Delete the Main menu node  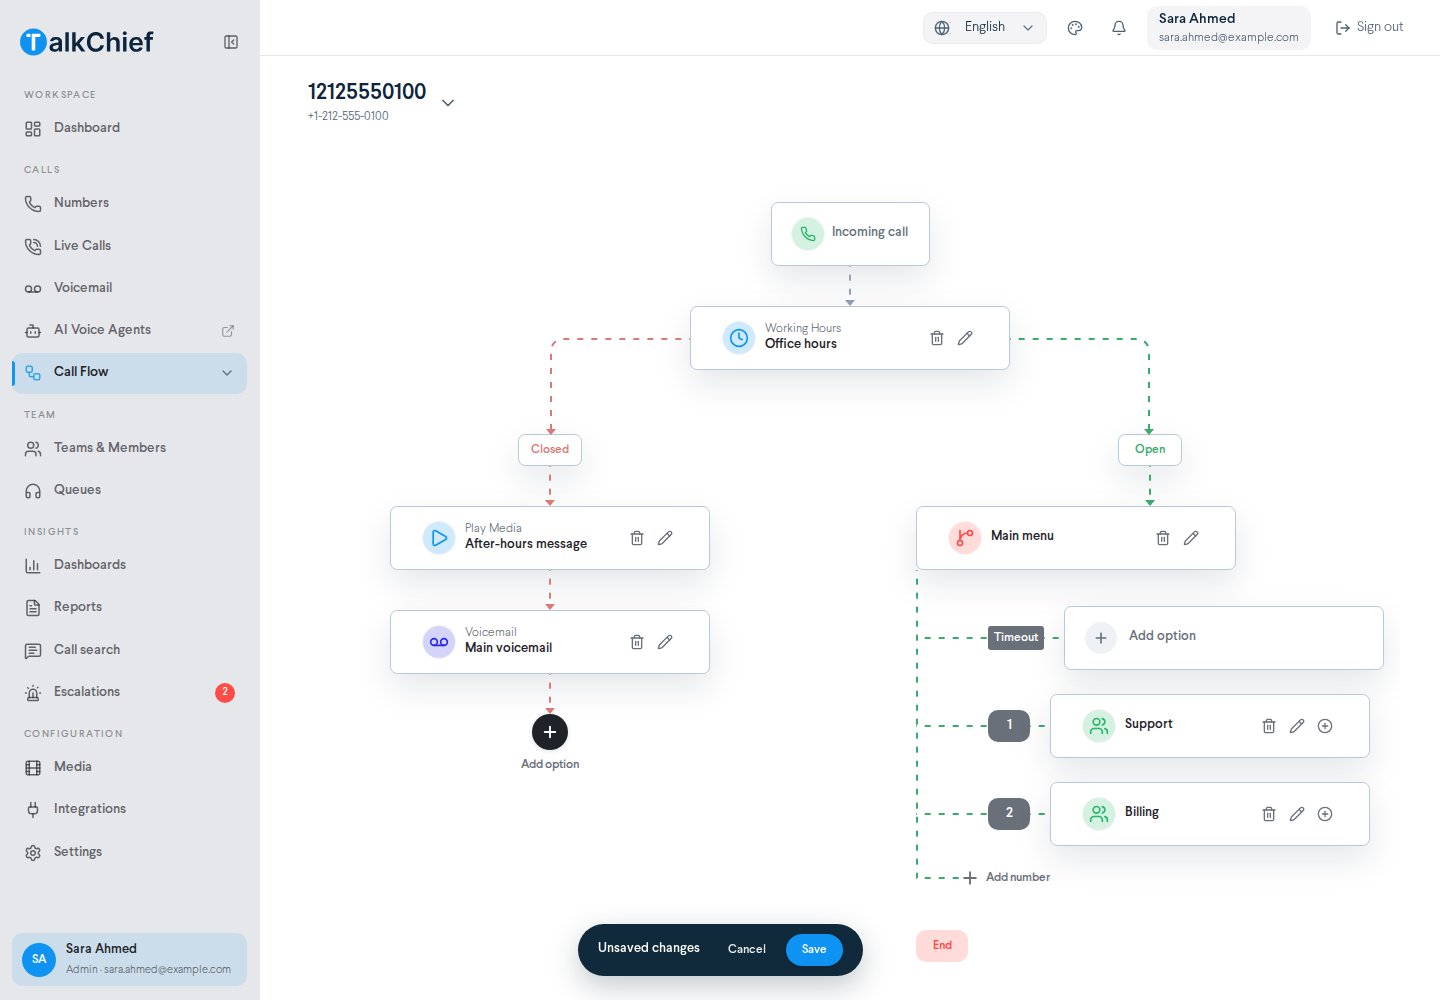[1163, 538]
